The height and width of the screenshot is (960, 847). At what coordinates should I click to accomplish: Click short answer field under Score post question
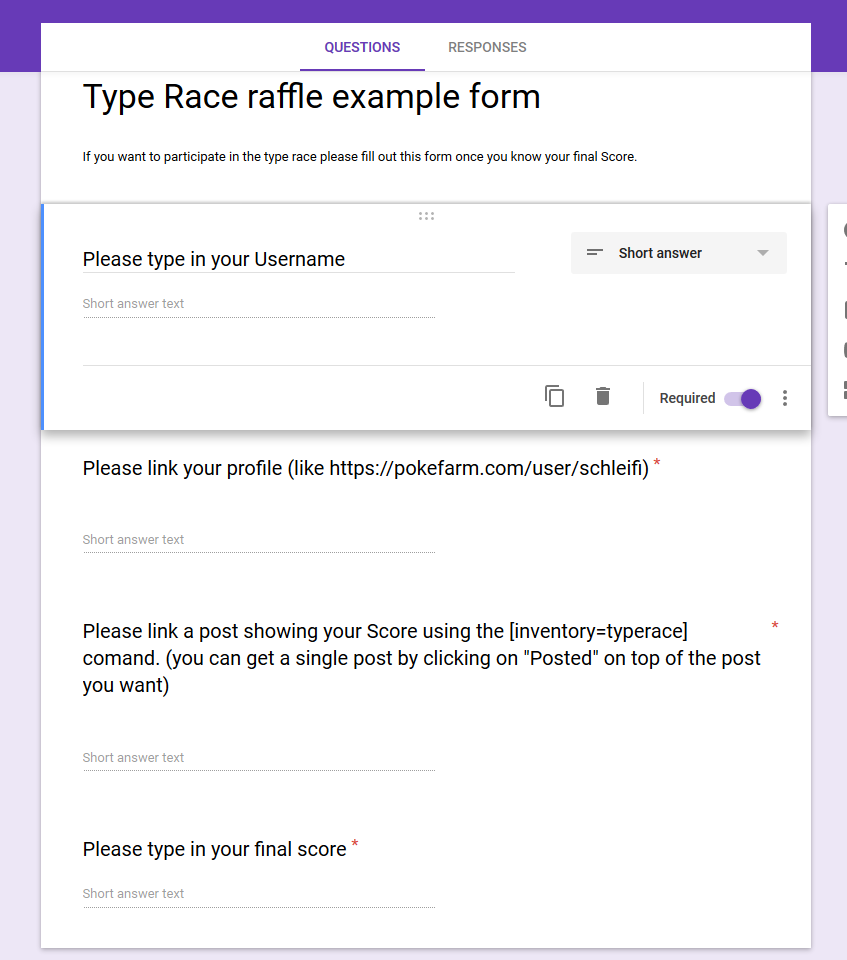click(x=258, y=758)
